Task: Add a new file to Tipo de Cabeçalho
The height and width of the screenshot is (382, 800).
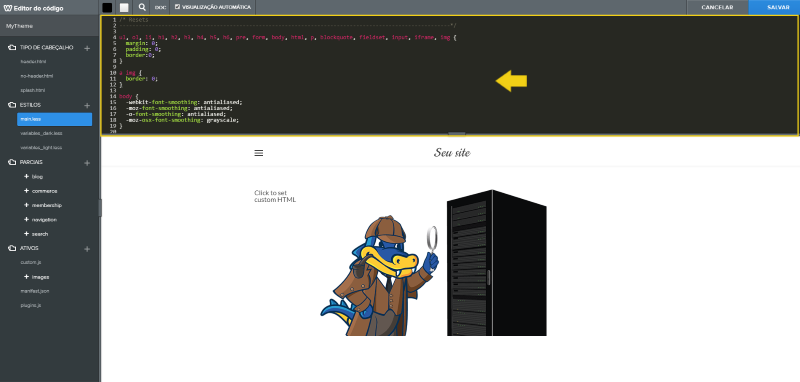Action: [x=87, y=48]
